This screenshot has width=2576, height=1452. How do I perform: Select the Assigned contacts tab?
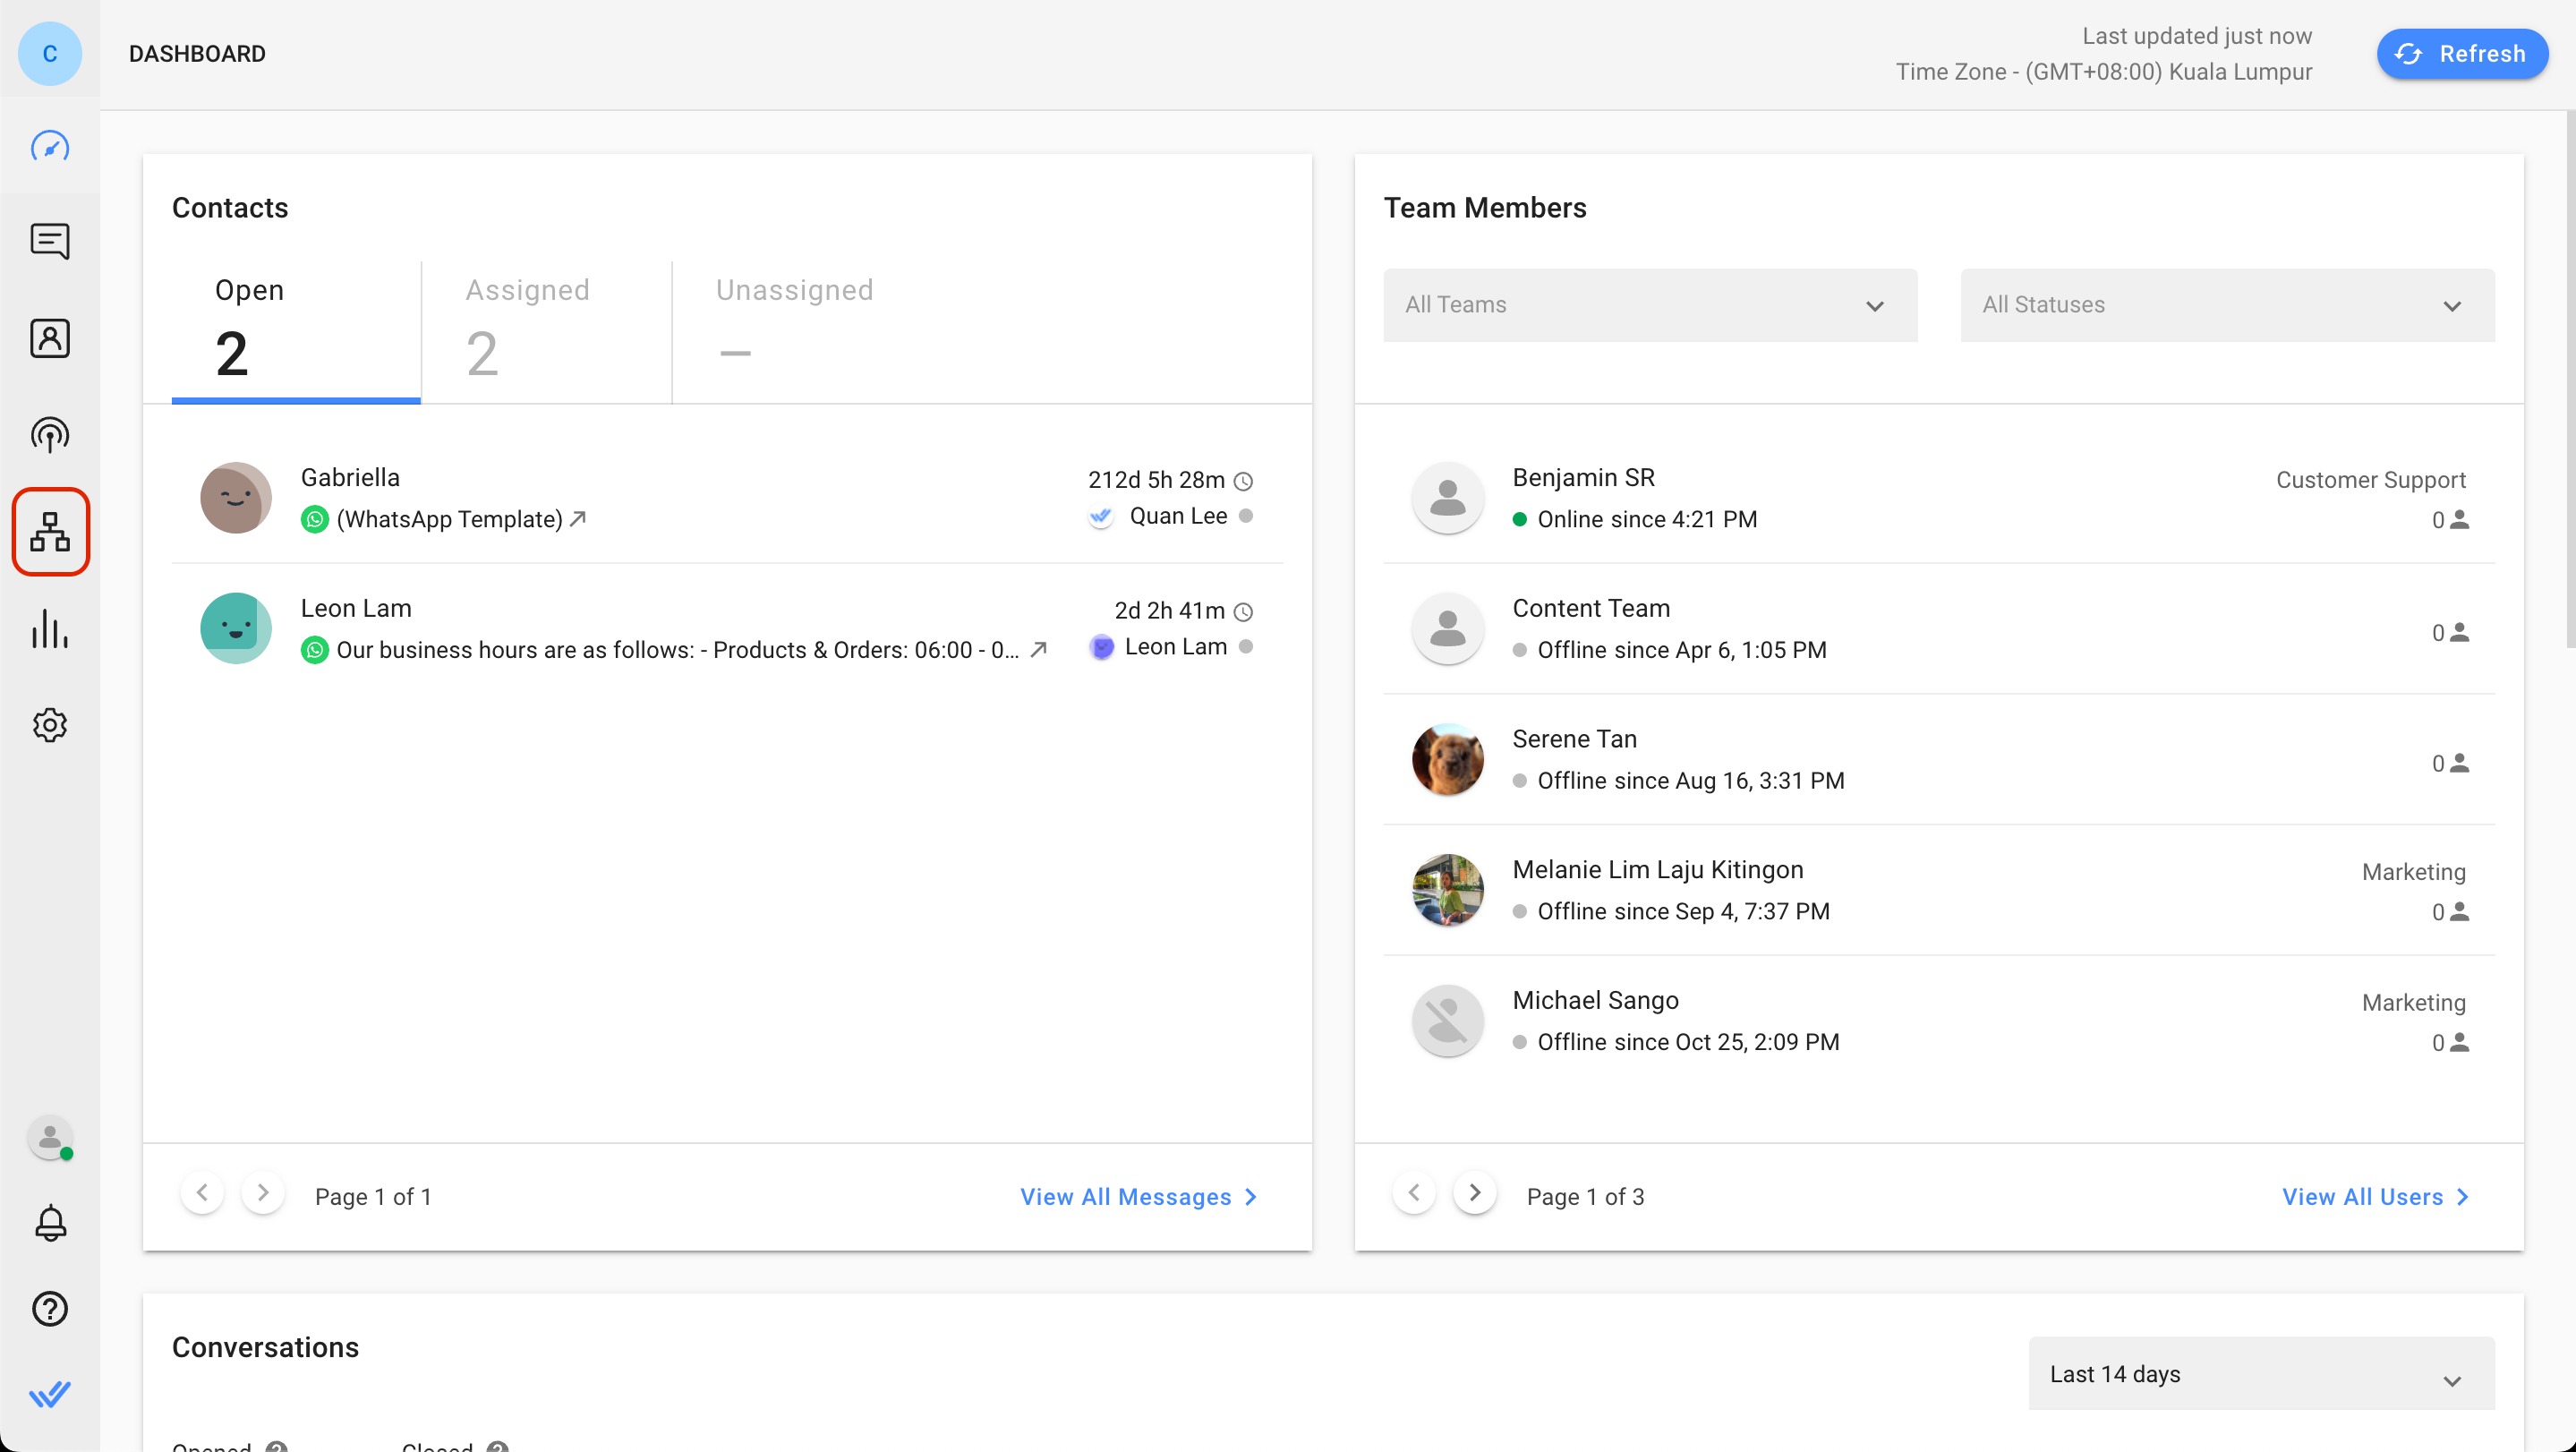[525, 324]
